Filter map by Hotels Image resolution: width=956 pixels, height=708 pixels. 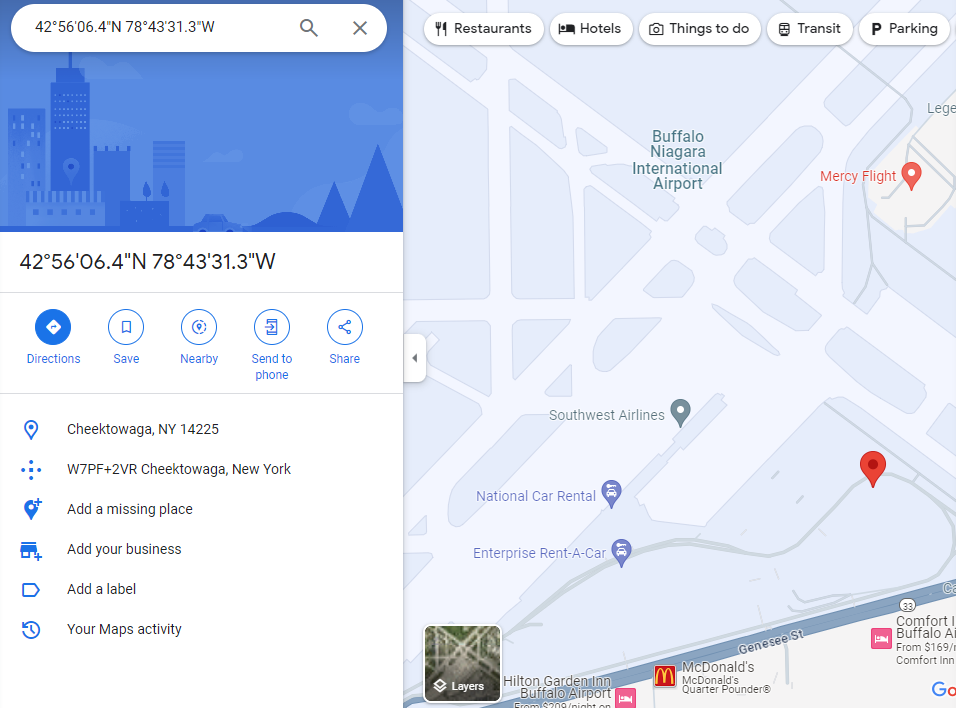[x=590, y=29]
